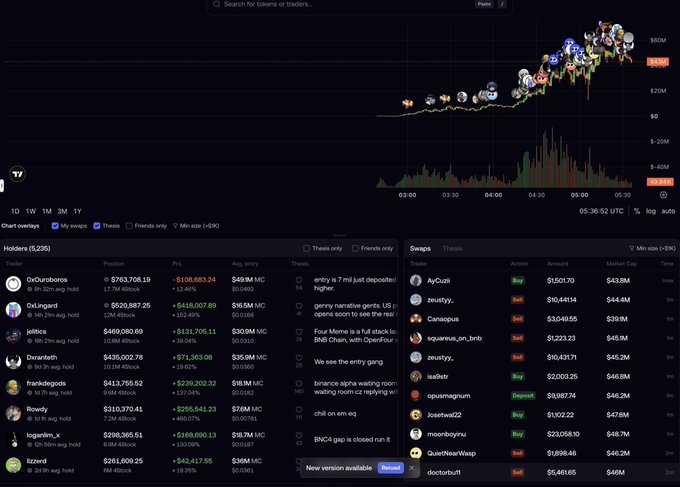
Task: Open opusmagnum avatar in Swaps
Action: (416, 395)
